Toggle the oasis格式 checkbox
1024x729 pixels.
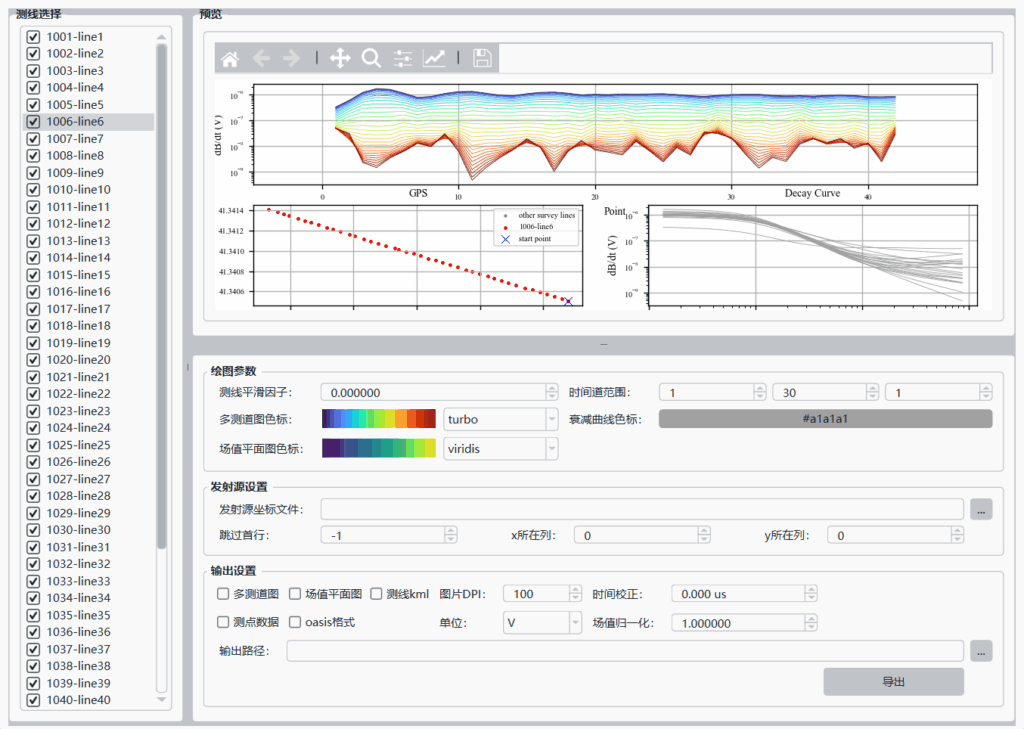[x=295, y=622]
